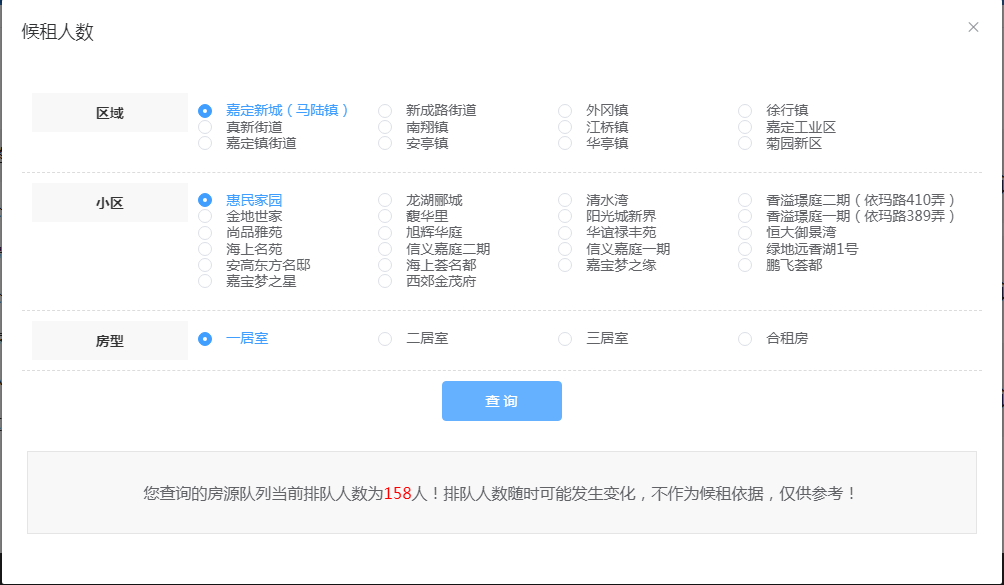The height and width of the screenshot is (585, 1004).
Task: Select 二居室 room type
Action: [385, 339]
